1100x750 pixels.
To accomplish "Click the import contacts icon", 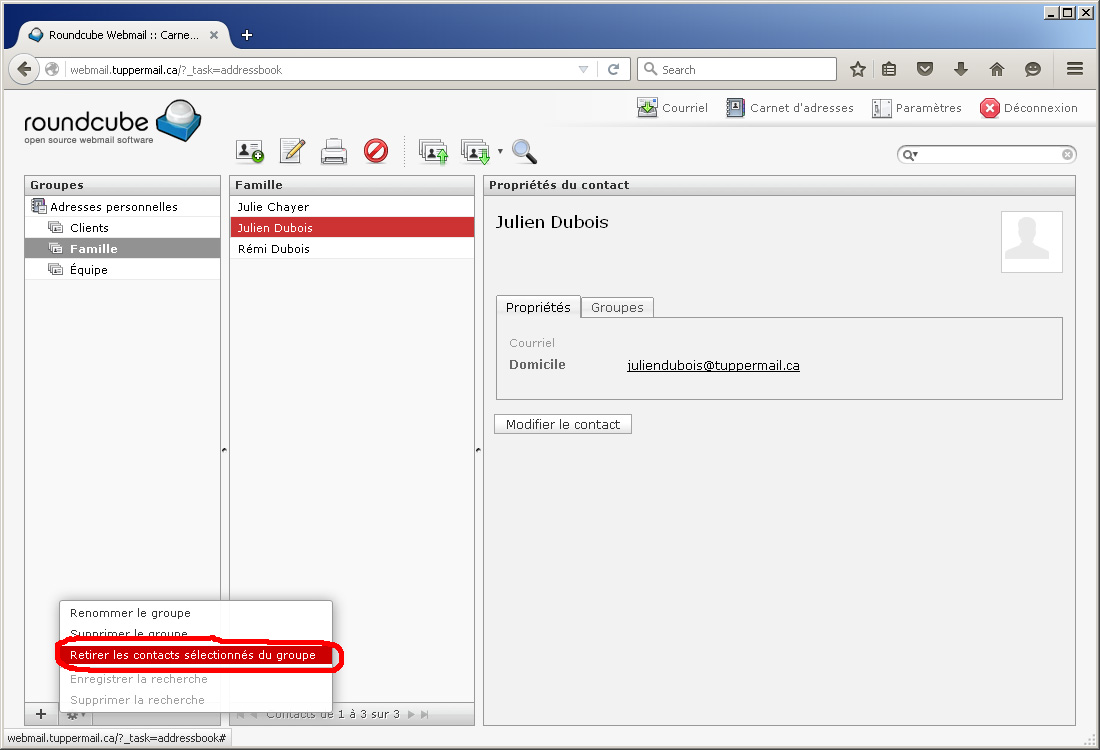I will click(x=433, y=152).
